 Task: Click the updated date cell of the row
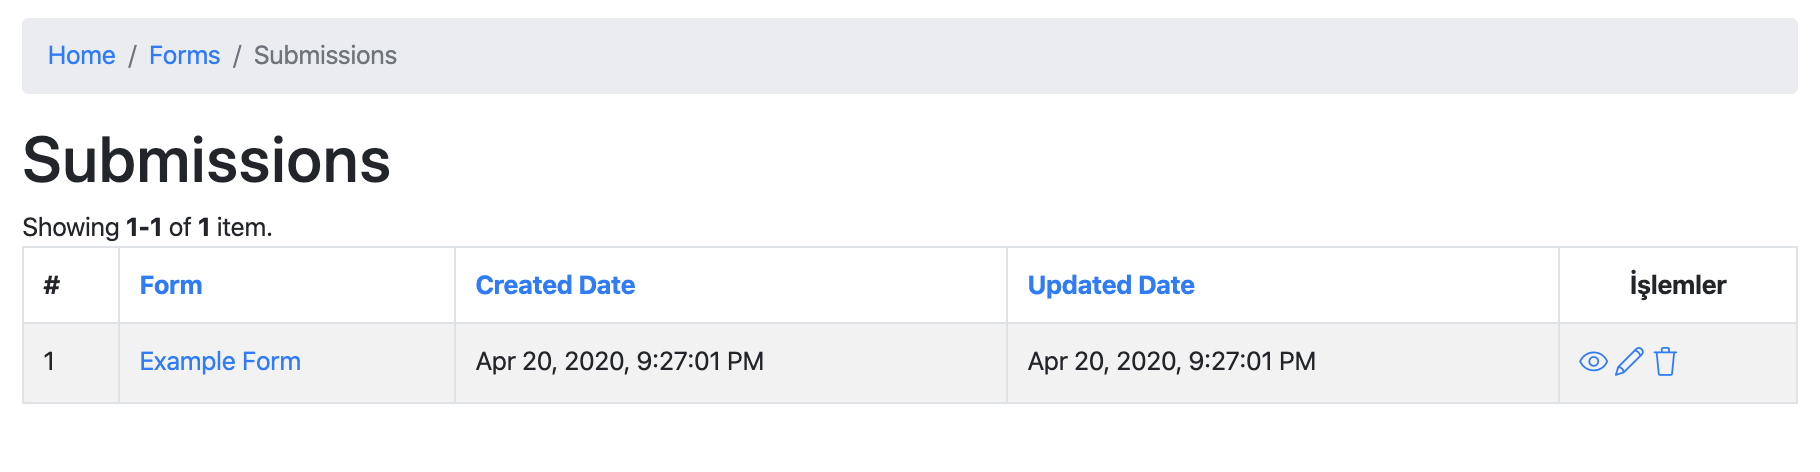point(1283,363)
